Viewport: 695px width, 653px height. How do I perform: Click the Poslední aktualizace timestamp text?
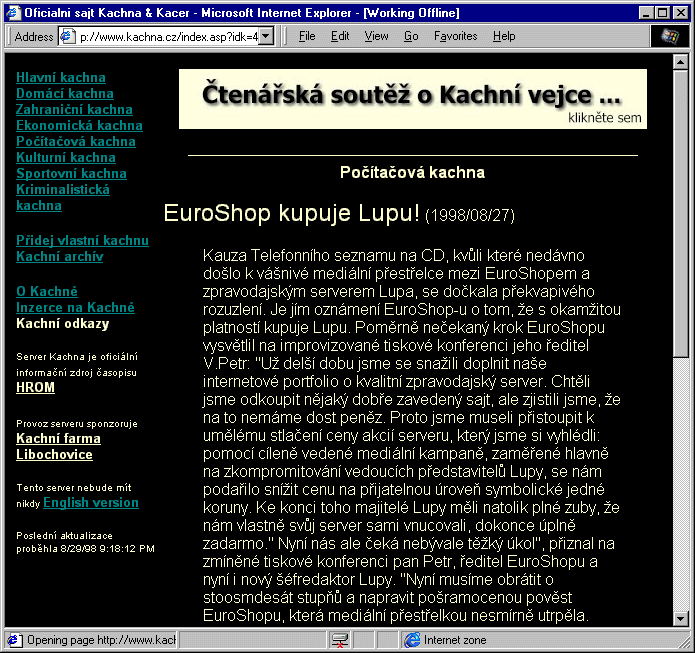pyautogui.click(x=85, y=542)
